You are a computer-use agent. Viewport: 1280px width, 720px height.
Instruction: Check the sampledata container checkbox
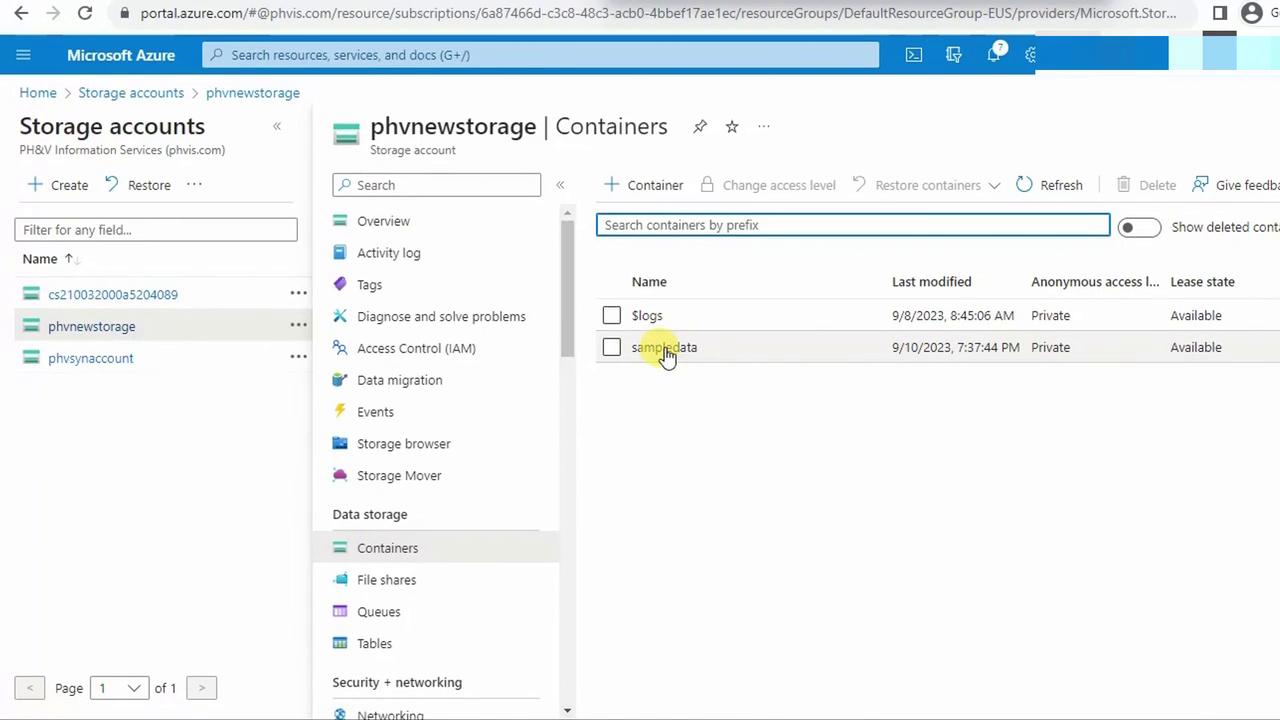point(612,348)
